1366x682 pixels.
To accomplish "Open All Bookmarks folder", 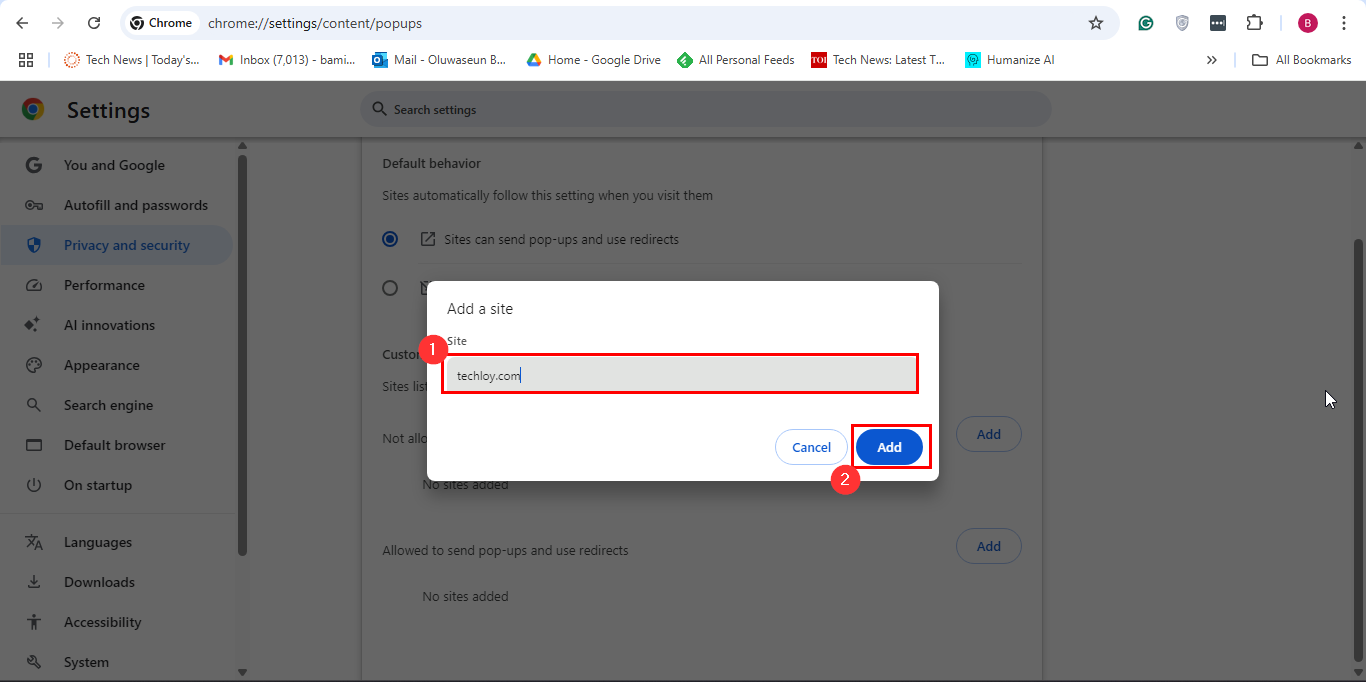I will click(1301, 60).
